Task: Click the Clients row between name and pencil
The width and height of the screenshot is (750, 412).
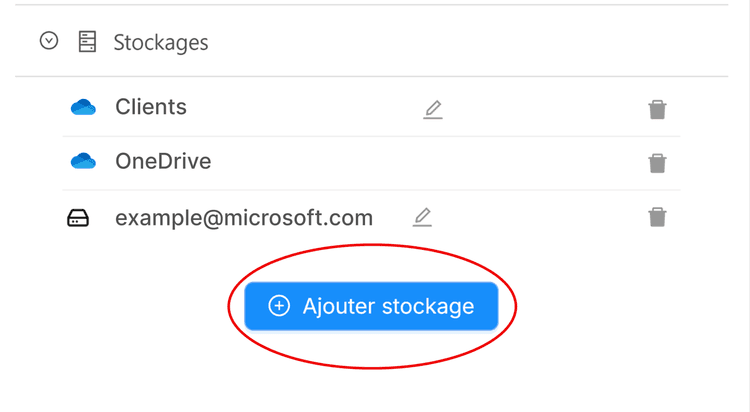Action: (300, 108)
